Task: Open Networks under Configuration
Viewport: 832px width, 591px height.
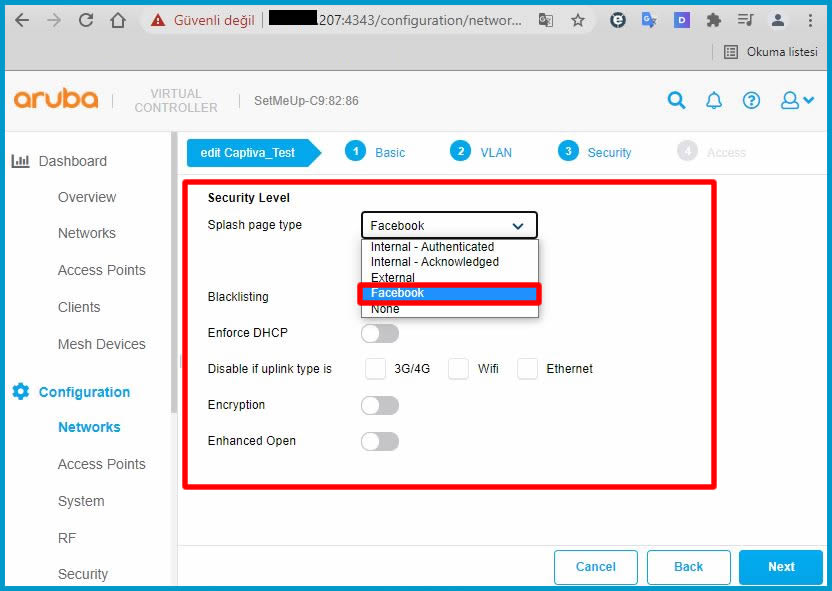Action: tap(89, 427)
